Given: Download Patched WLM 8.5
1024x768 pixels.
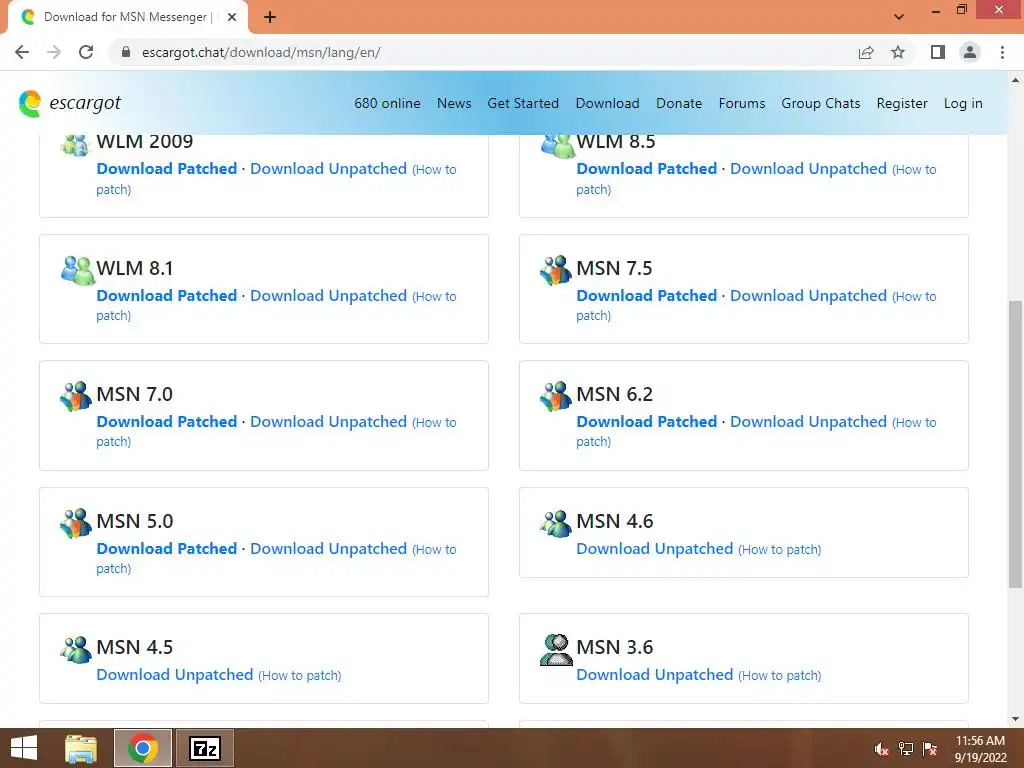Looking at the screenshot, I should tap(647, 168).
